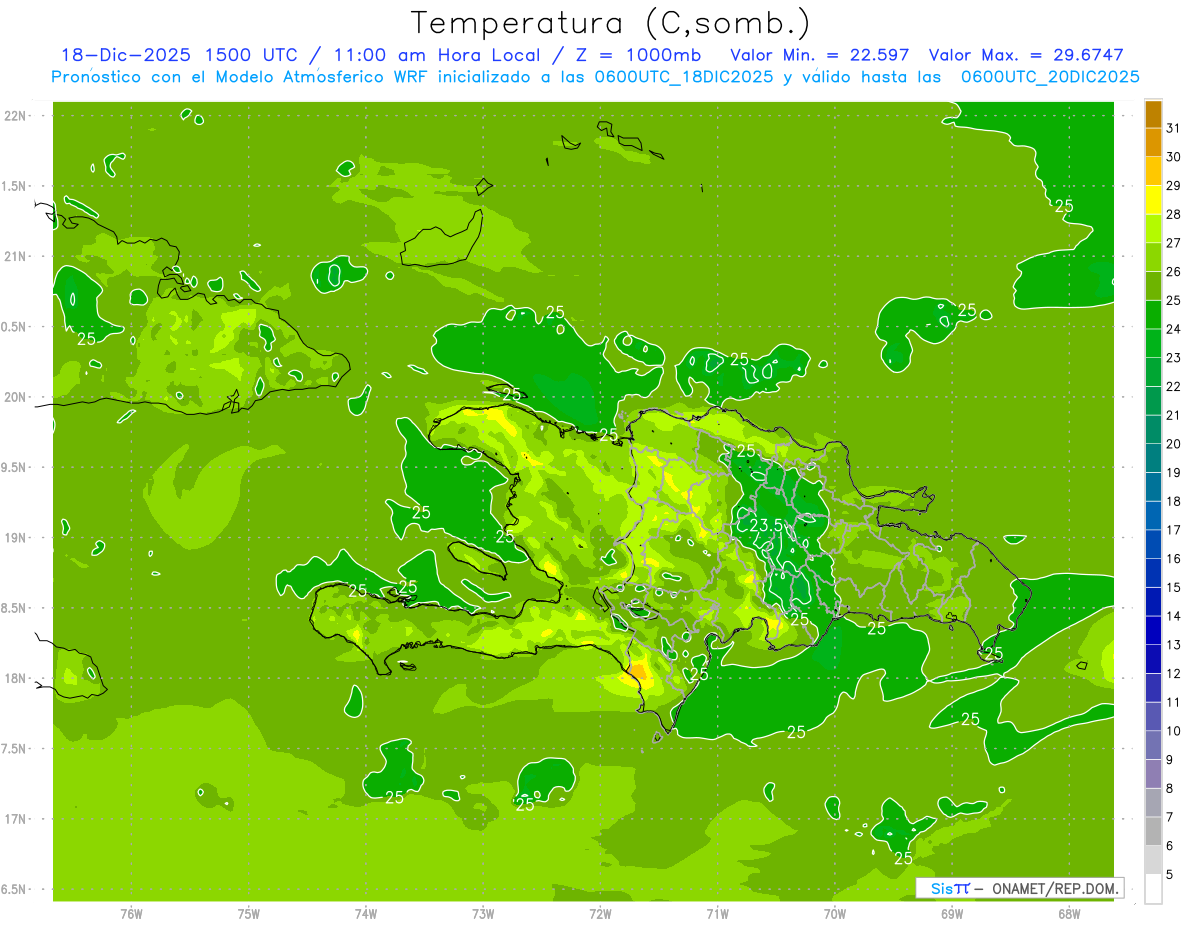The width and height of the screenshot is (1200, 927).
Task: Click the "71W" longitude axis label
Action: pyautogui.click(x=717, y=913)
